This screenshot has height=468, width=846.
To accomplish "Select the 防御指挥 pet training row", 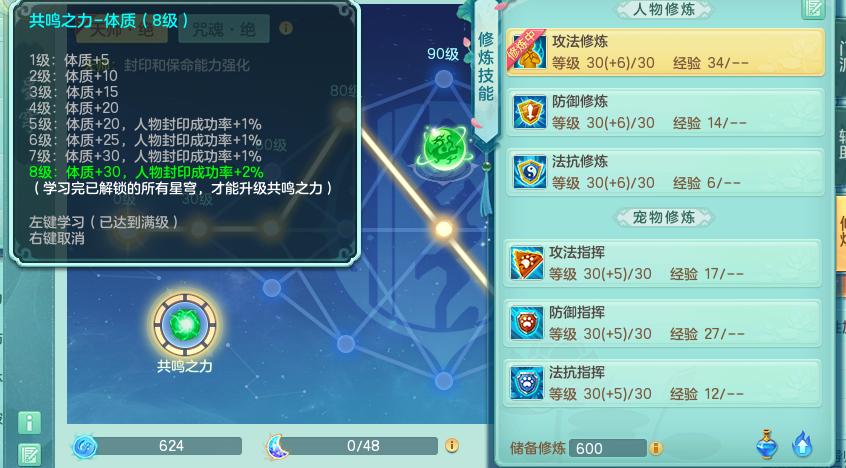I will pyautogui.click(x=662, y=323).
